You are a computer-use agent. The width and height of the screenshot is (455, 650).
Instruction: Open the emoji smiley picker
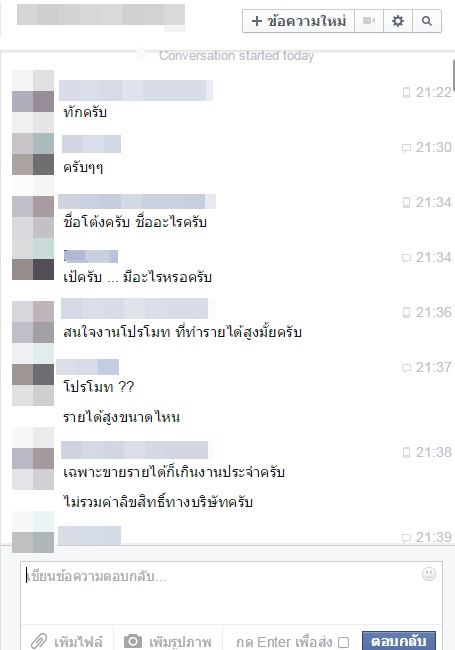coord(429,574)
